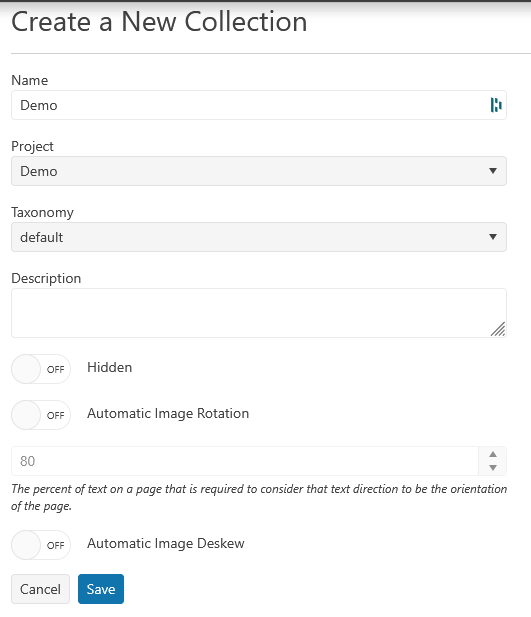Image resolution: width=531 pixels, height=617 pixels.
Task: Click the Create a New Collection heading
Action: (x=159, y=22)
